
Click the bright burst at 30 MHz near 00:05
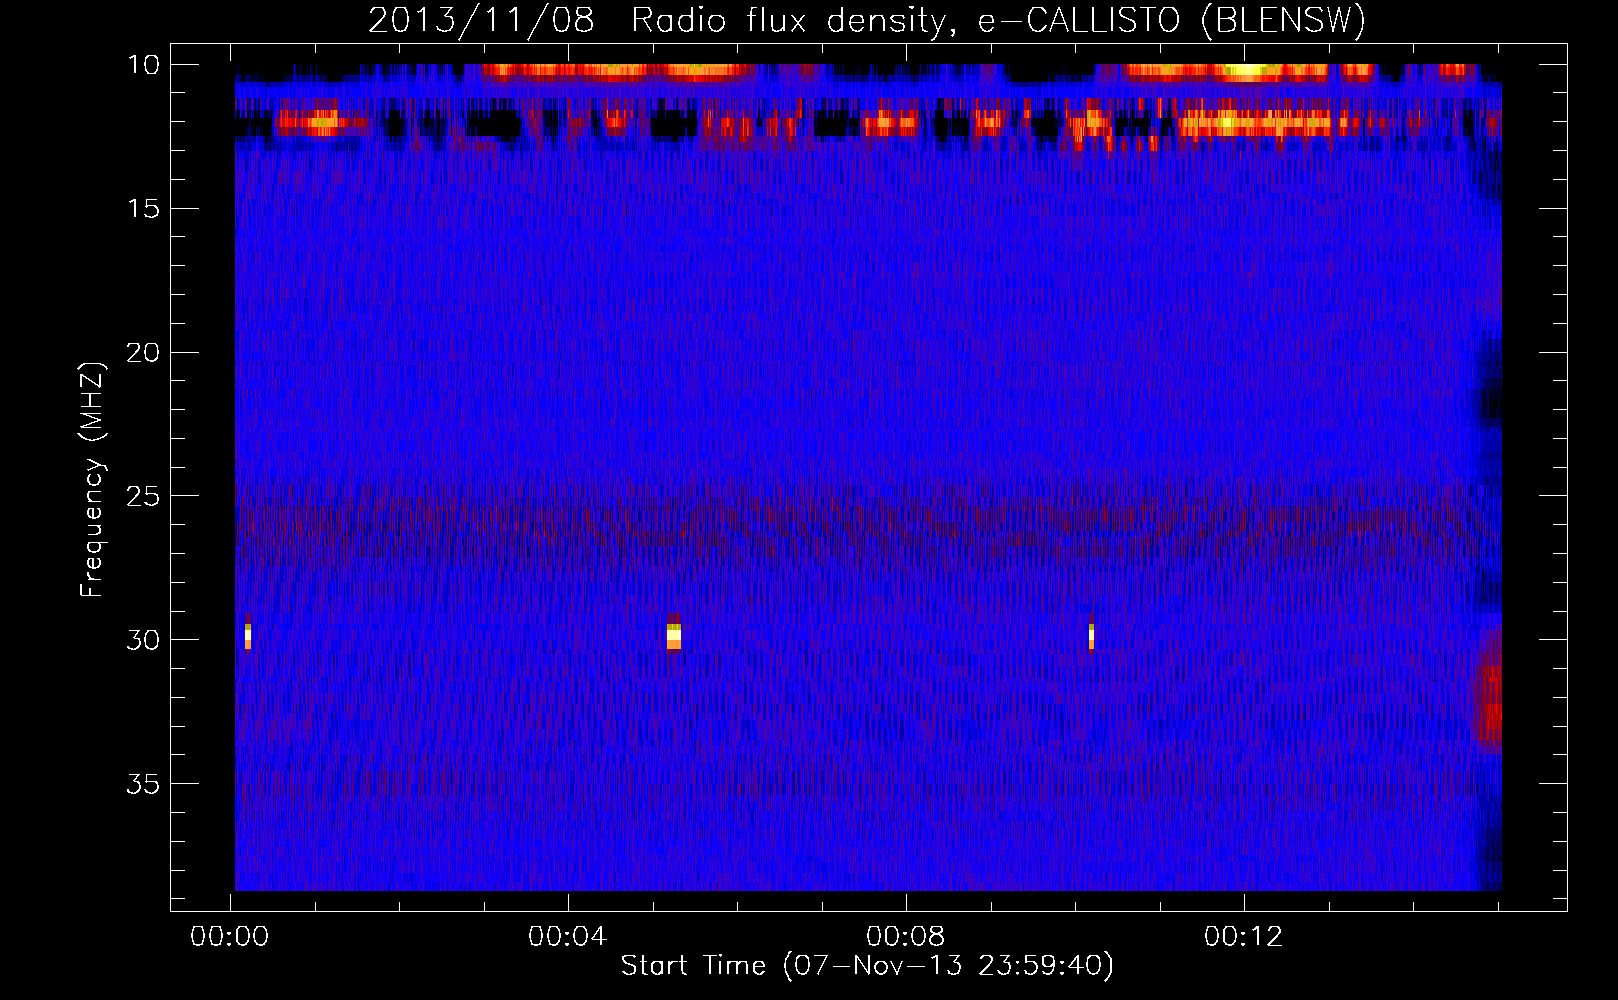tap(674, 635)
